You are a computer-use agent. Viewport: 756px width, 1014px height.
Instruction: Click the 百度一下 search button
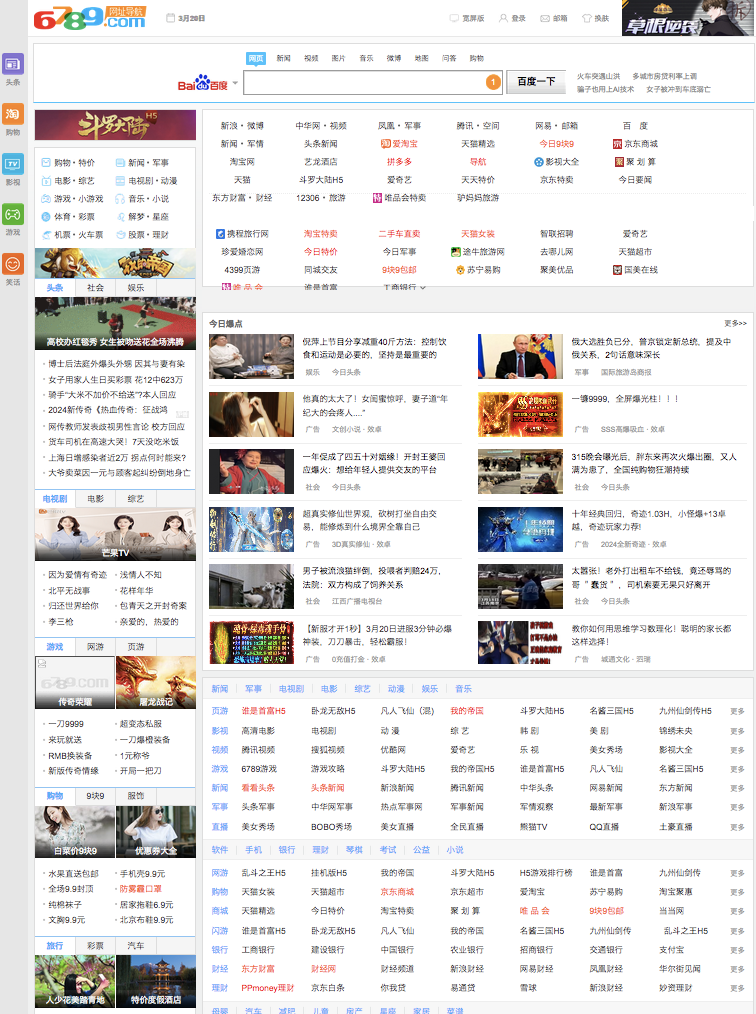pyautogui.click(x=536, y=81)
